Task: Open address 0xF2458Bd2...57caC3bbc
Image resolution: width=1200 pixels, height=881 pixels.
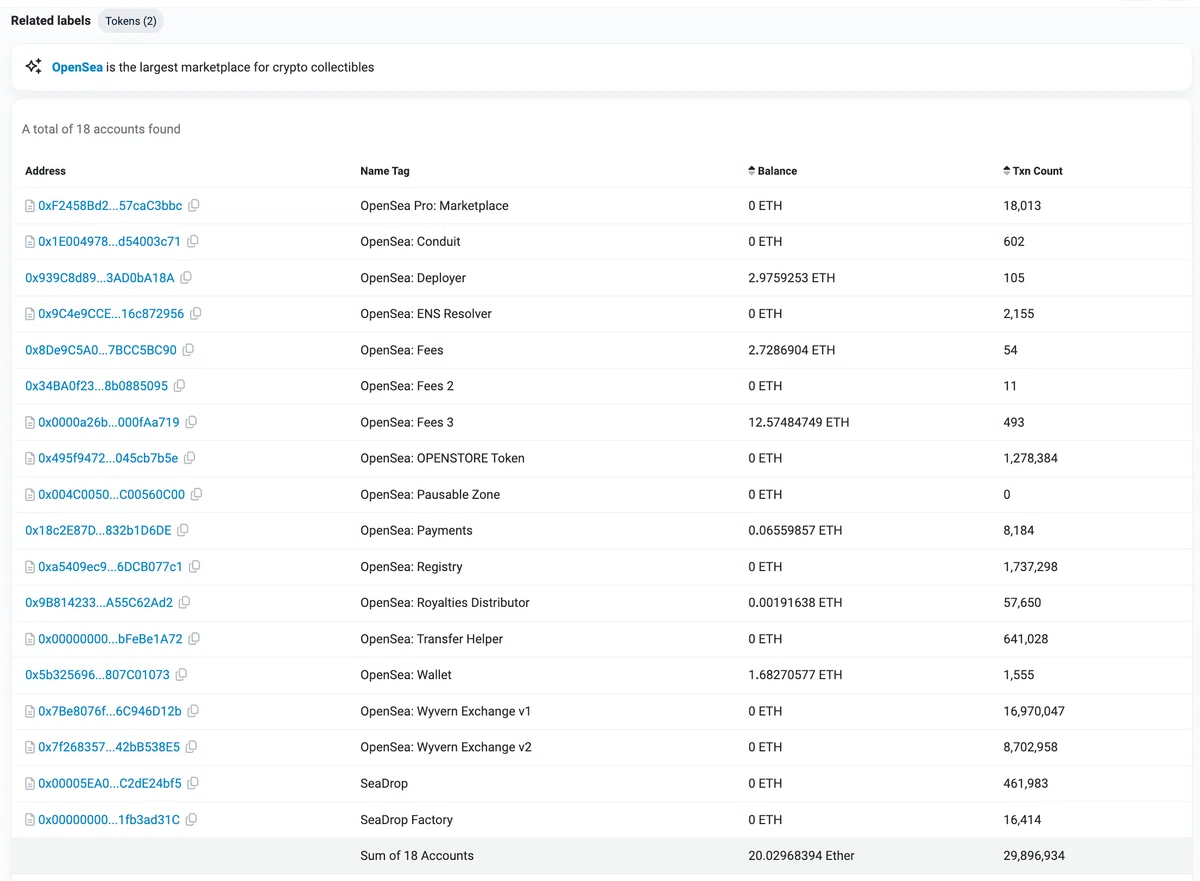Action: tap(110, 205)
